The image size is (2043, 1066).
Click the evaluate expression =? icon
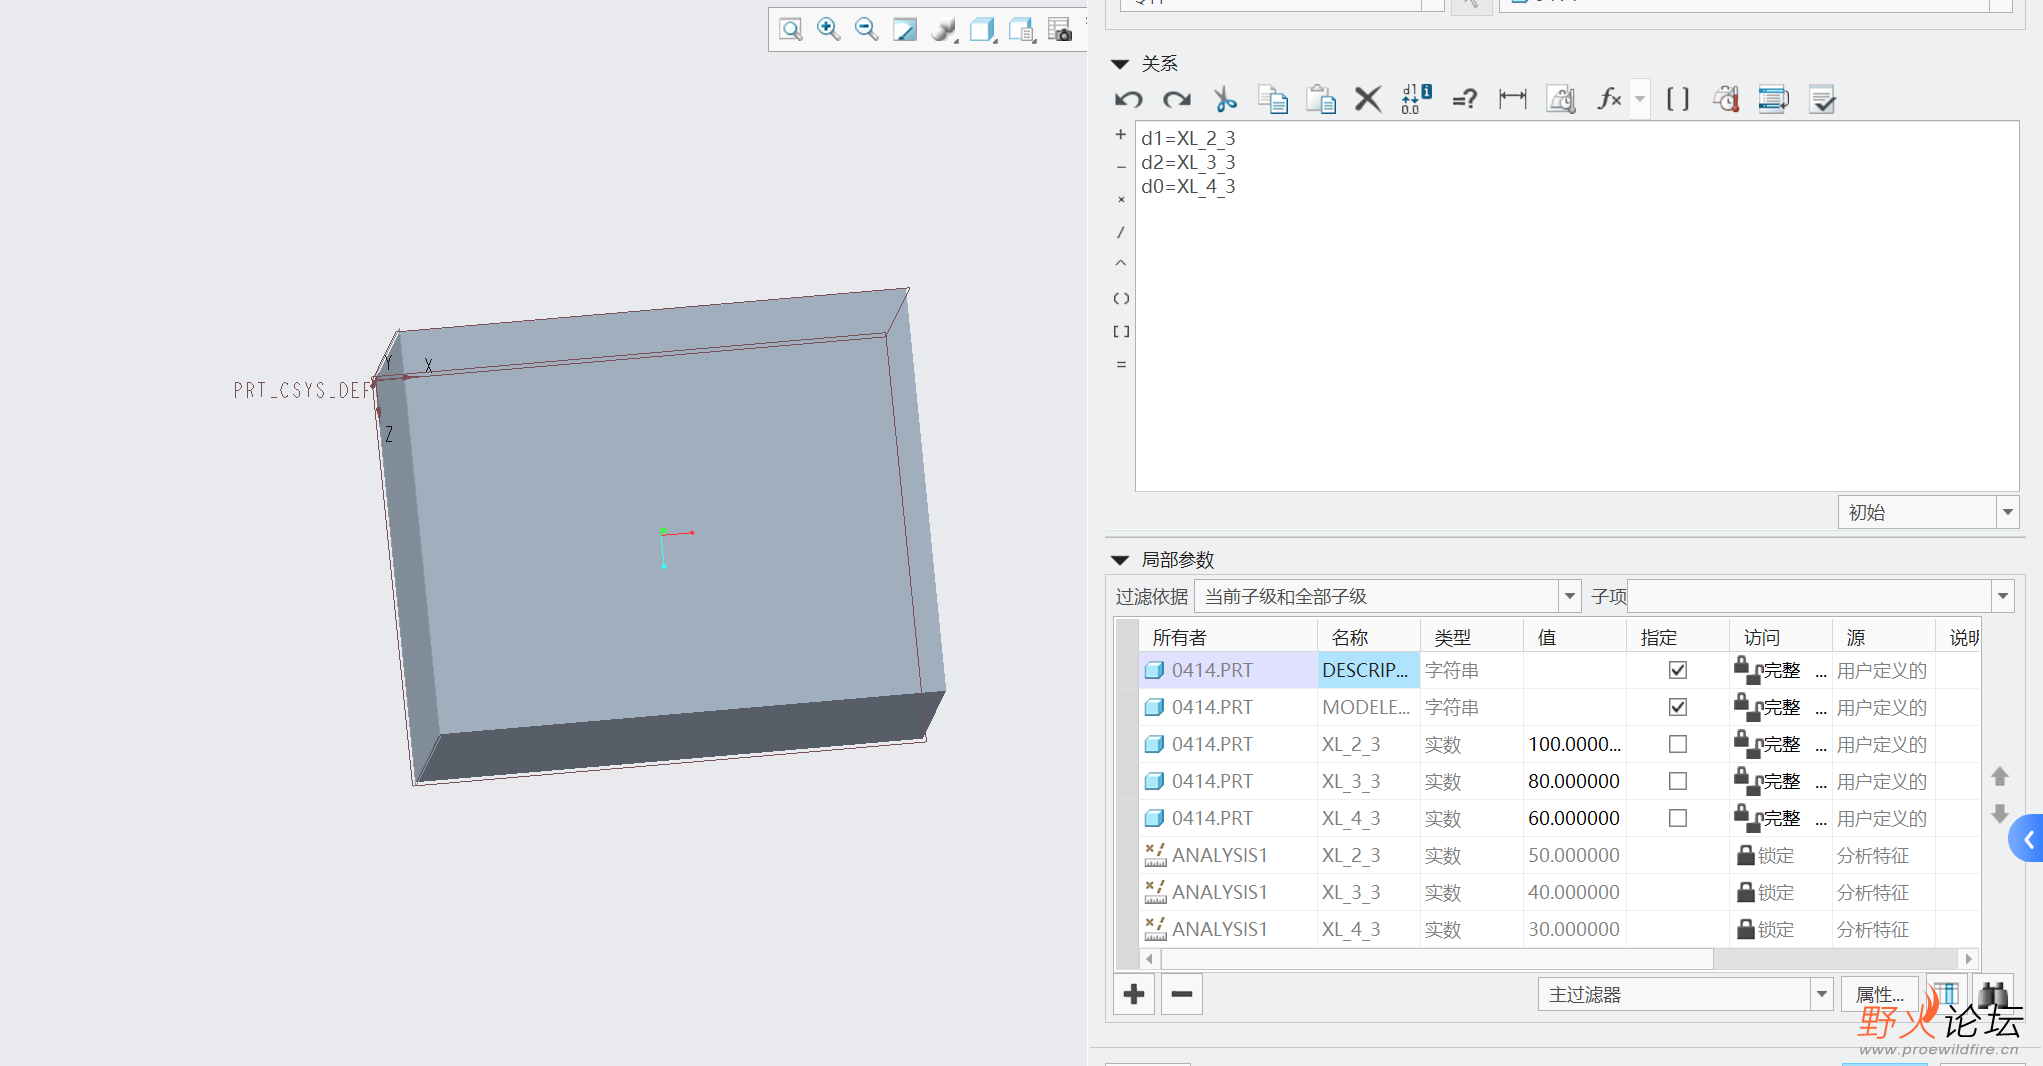click(x=1464, y=99)
